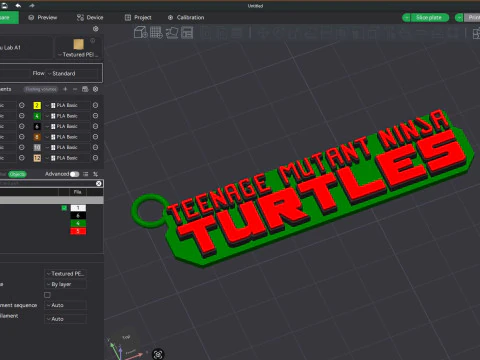Toggle the Advanced settings switch

point(75,174)
